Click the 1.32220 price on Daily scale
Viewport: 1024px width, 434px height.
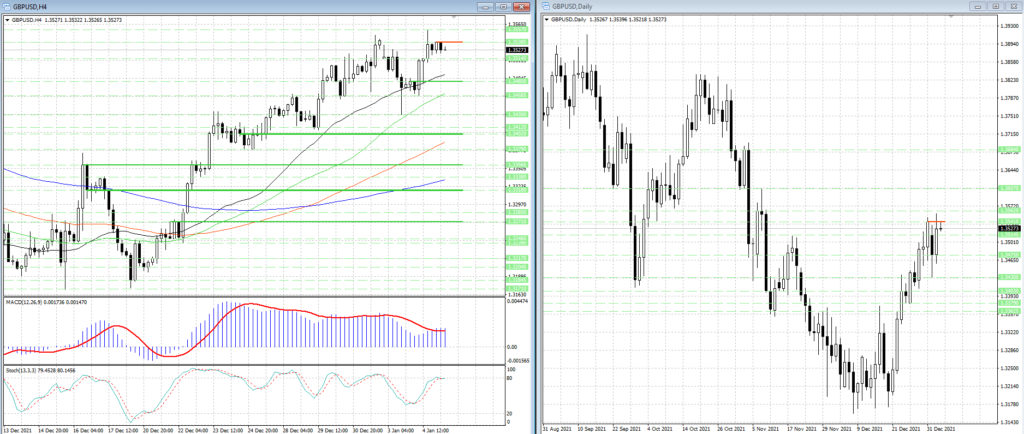click(x=1009, y=332)
